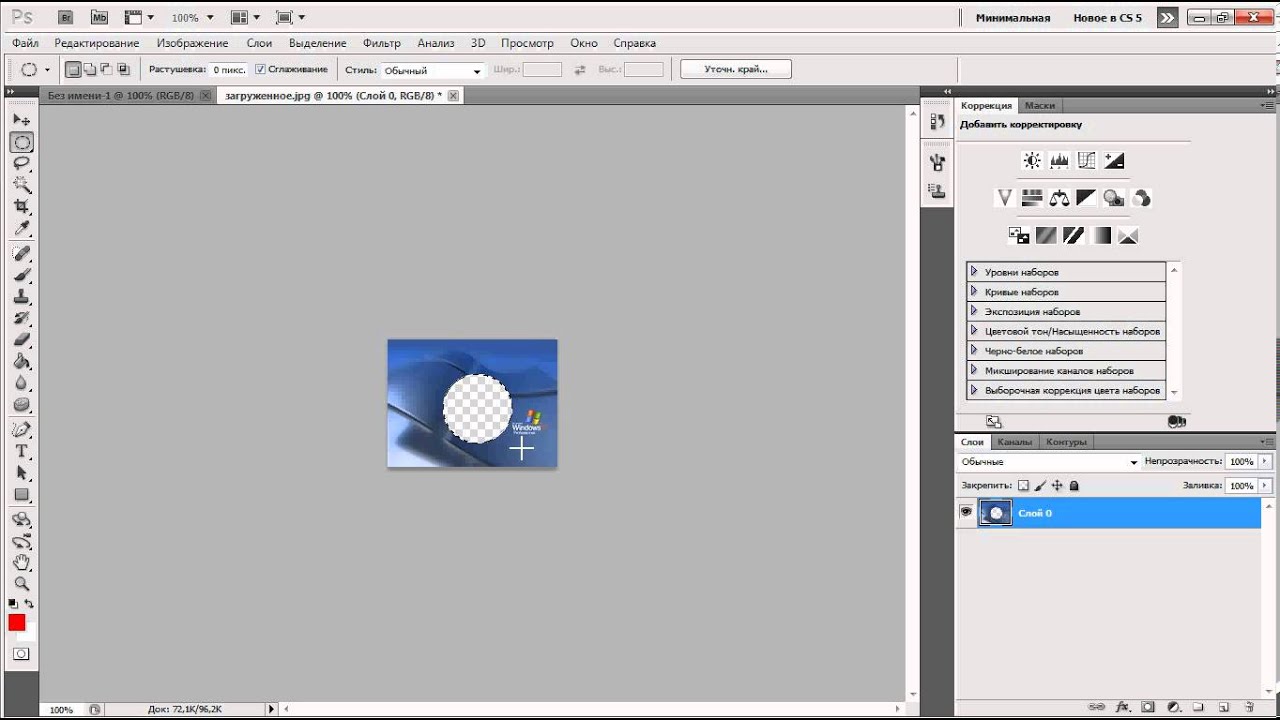The width and height of the screenshot is (1280, 720).
Task: Add a Photo Filter adjustment
Action: pyautogui.click(x=1114, y=198)
